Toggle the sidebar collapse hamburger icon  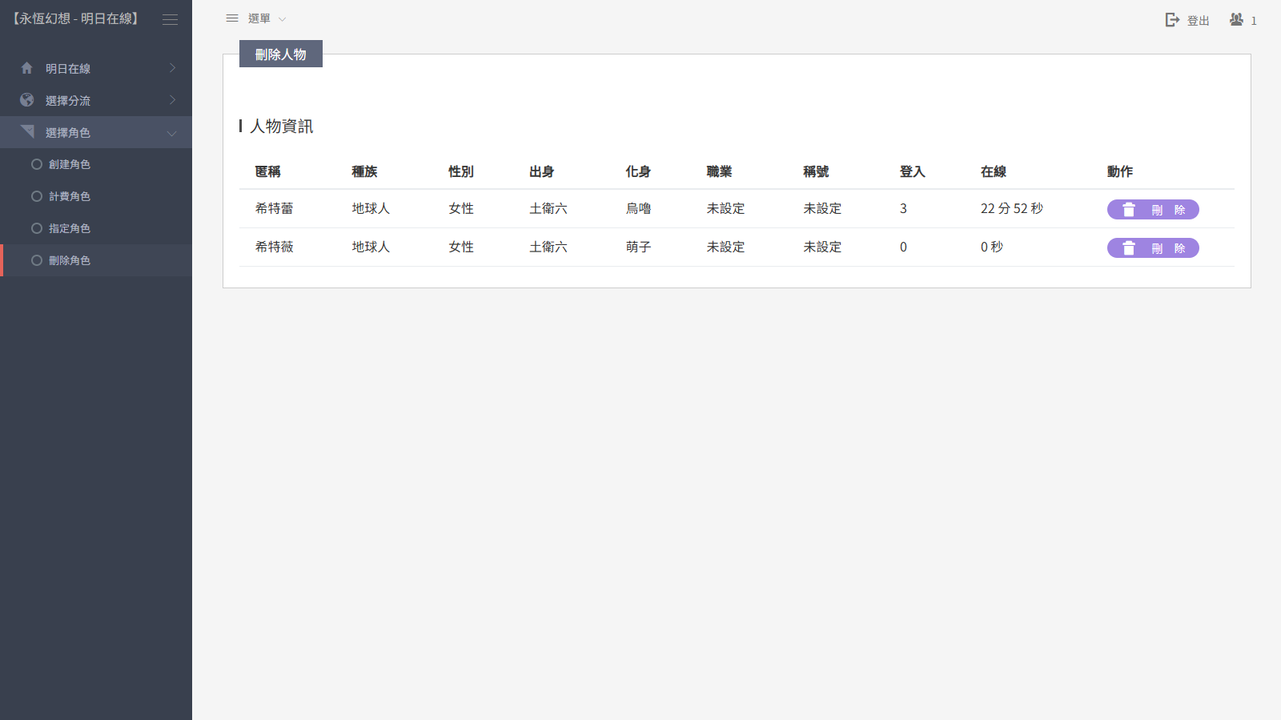point(170,19)
